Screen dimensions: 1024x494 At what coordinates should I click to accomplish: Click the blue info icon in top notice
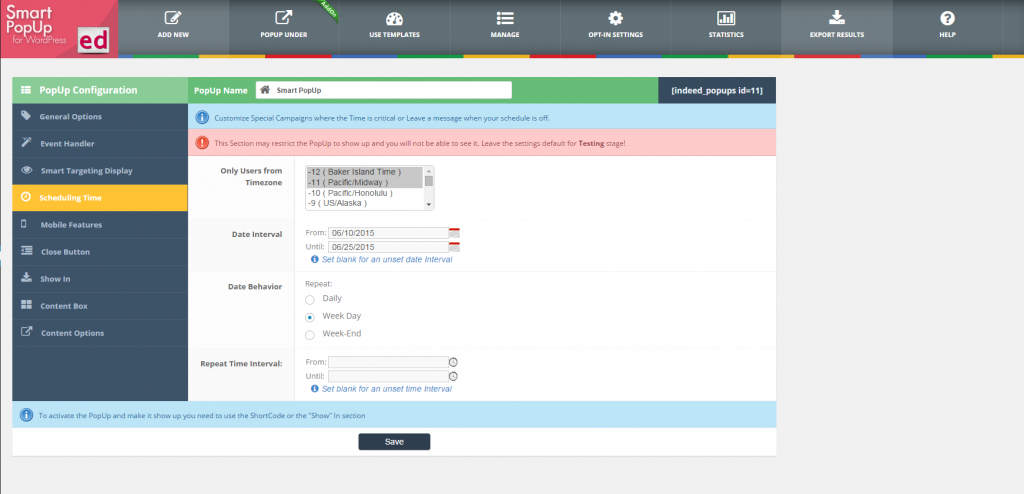(x=202, y=118)
